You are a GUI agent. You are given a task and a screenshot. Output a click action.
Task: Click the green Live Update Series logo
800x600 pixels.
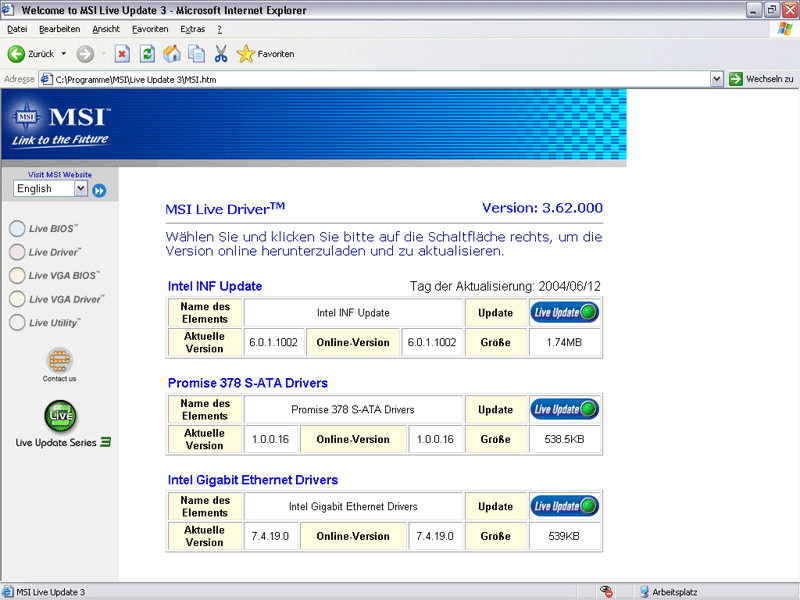60,416
